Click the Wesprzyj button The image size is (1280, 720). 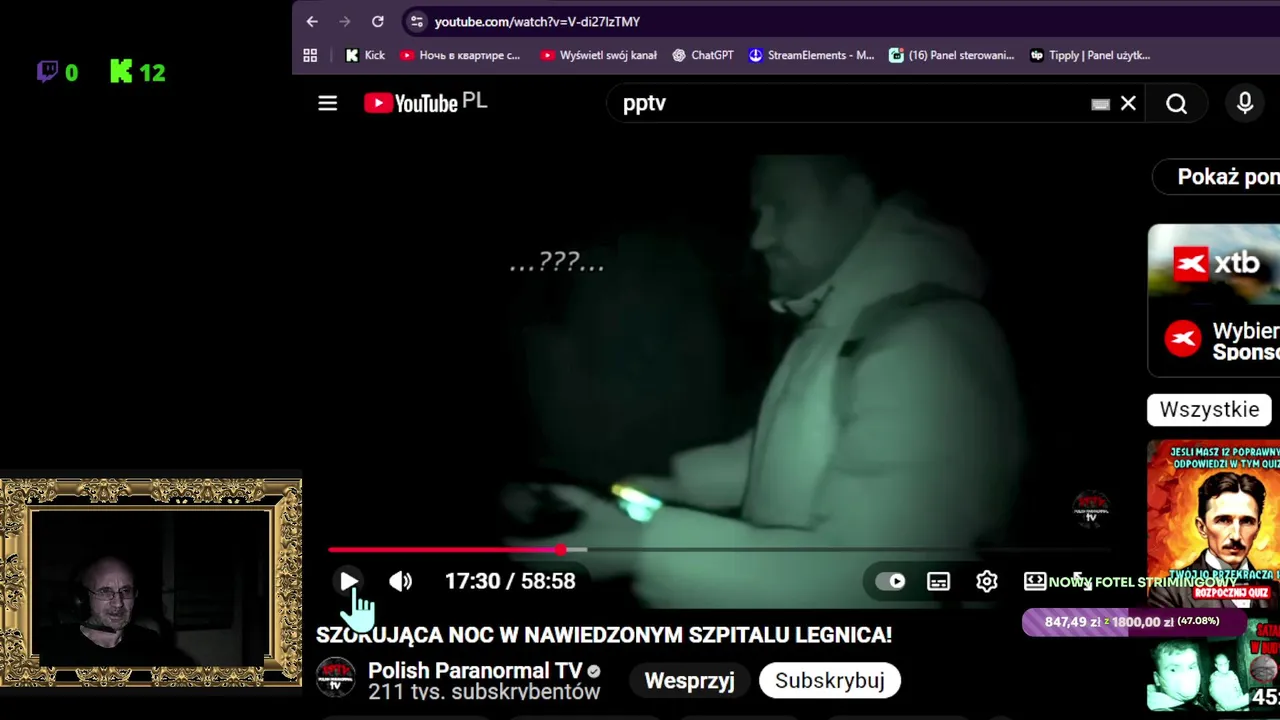[689, 680]
